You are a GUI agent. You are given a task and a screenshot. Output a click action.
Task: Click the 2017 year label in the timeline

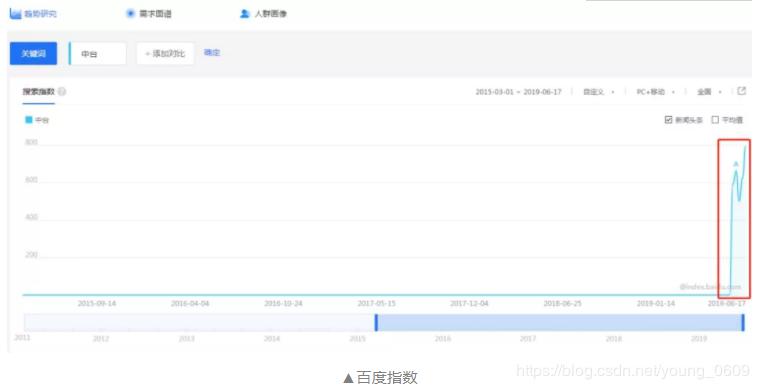528,339
